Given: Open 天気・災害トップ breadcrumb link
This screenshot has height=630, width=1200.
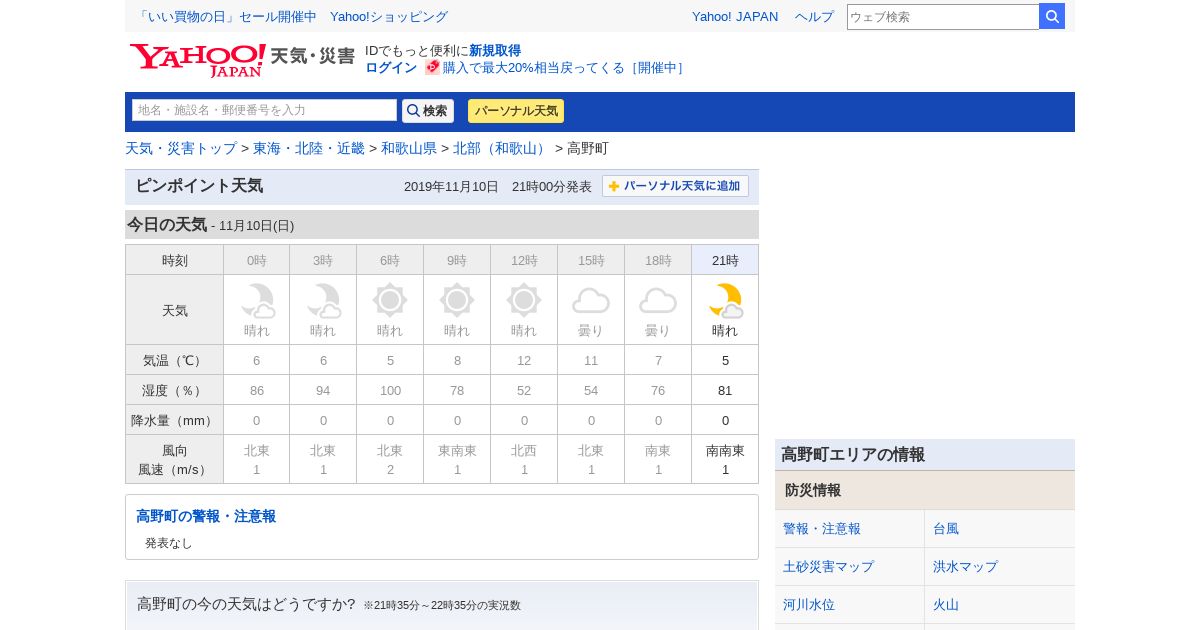Looking at the screenshot, I should pyautogui.click(x=181, y=148).
